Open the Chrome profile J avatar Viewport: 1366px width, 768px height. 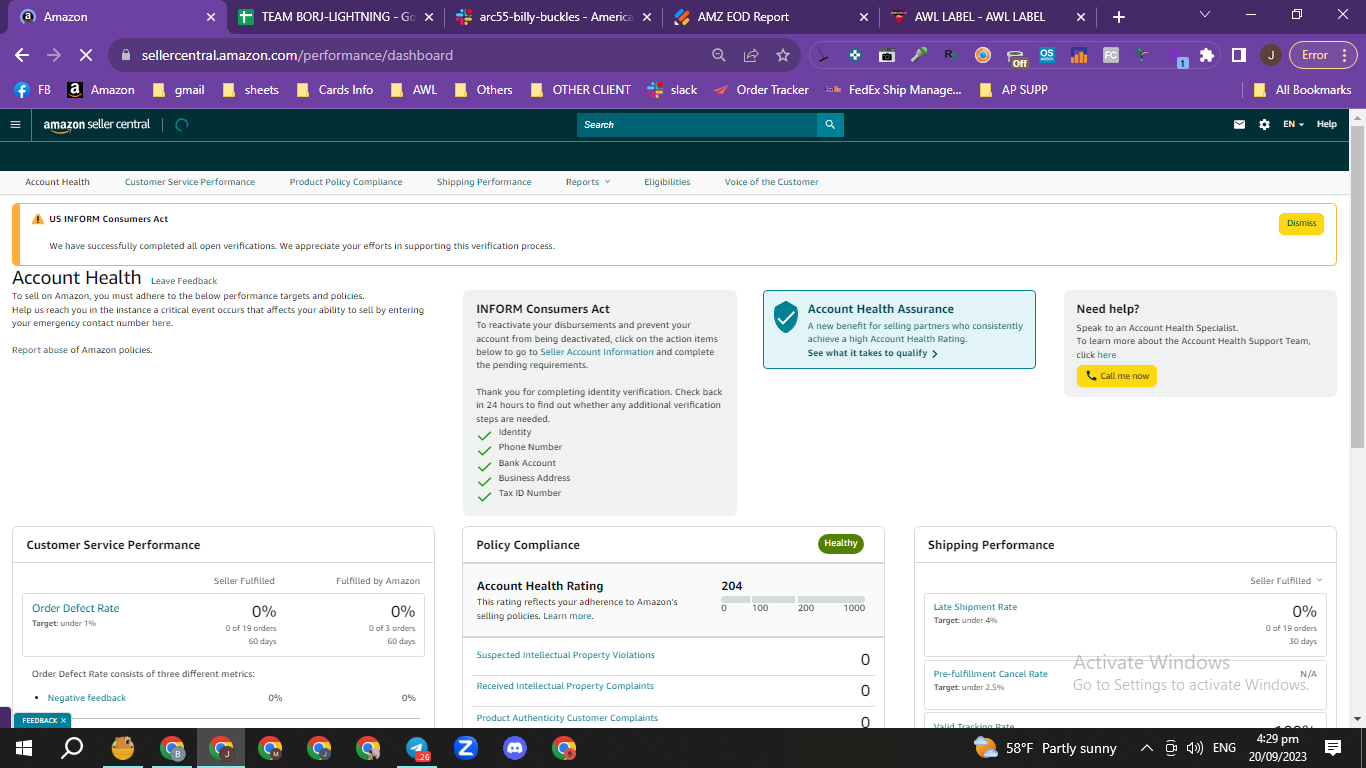click(x=1270, y=55)
